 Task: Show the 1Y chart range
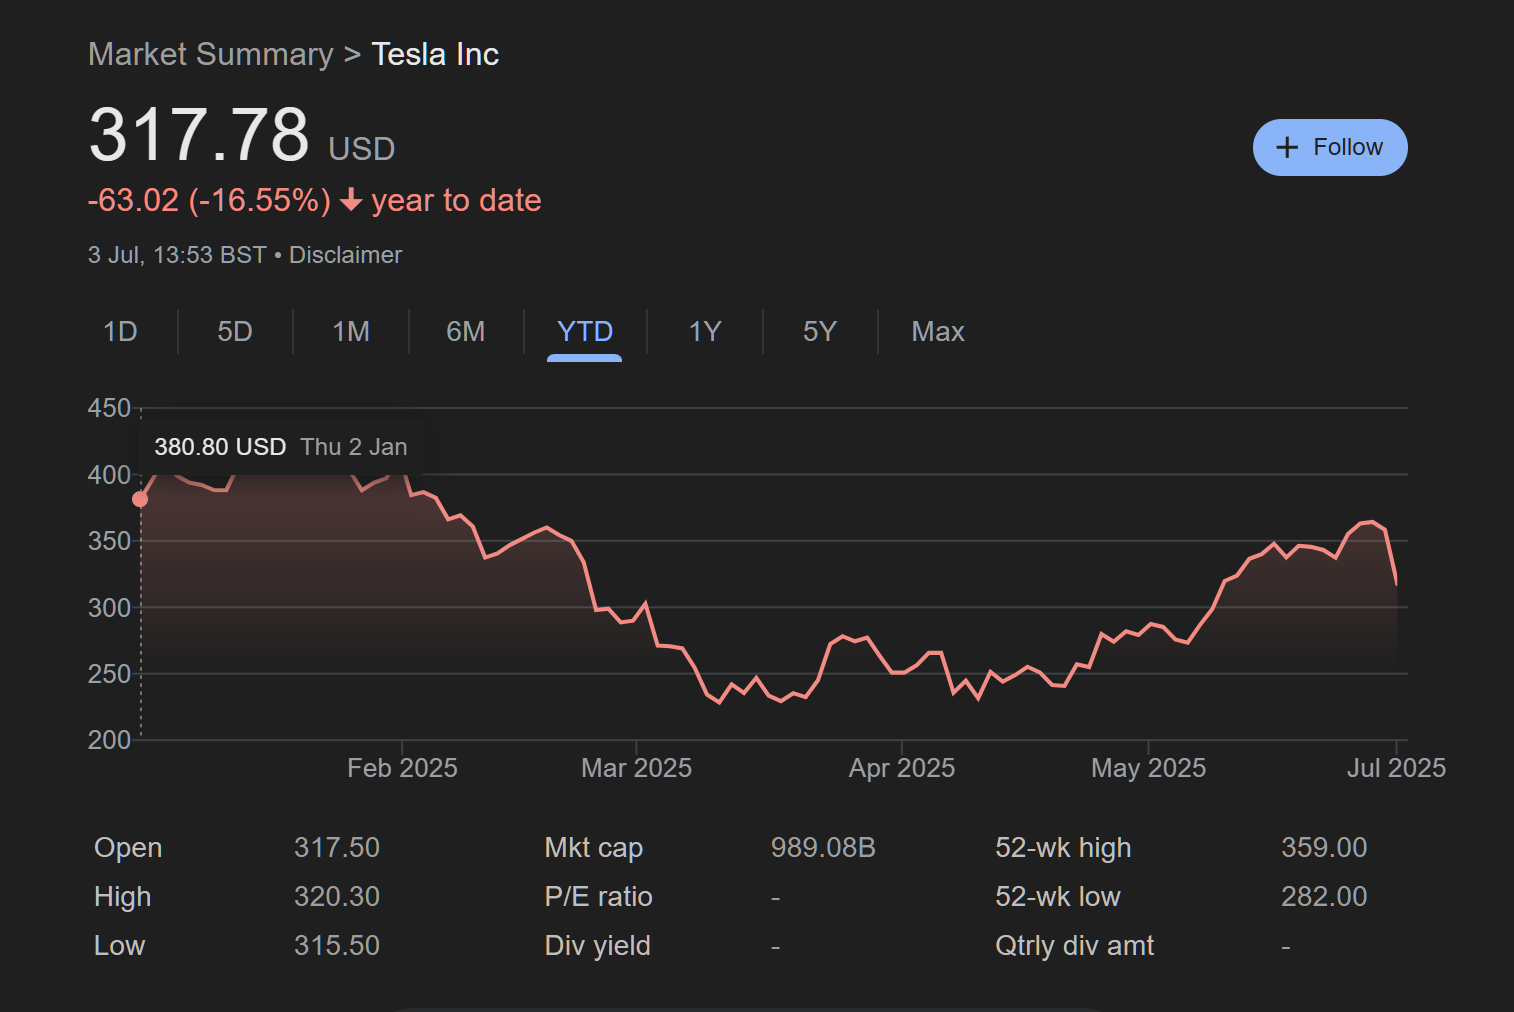click(705, 331)
